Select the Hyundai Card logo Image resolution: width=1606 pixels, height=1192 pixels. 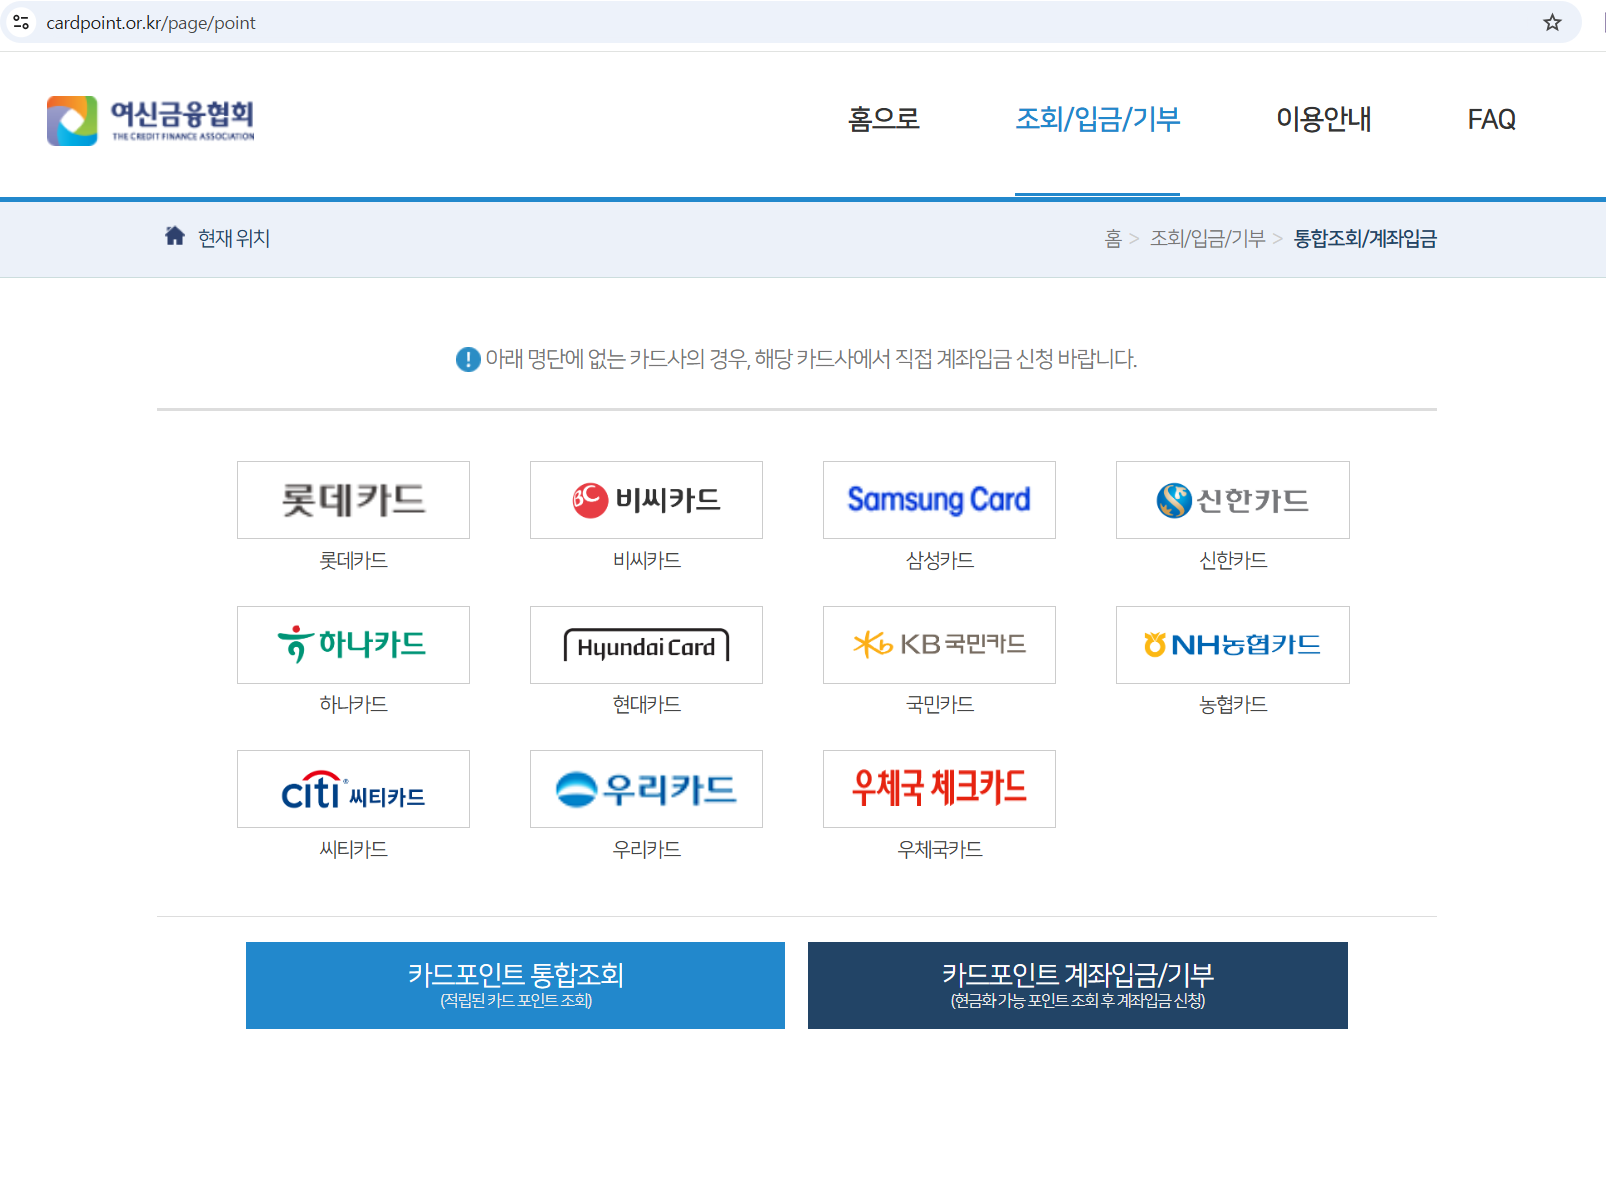point(646,645)
